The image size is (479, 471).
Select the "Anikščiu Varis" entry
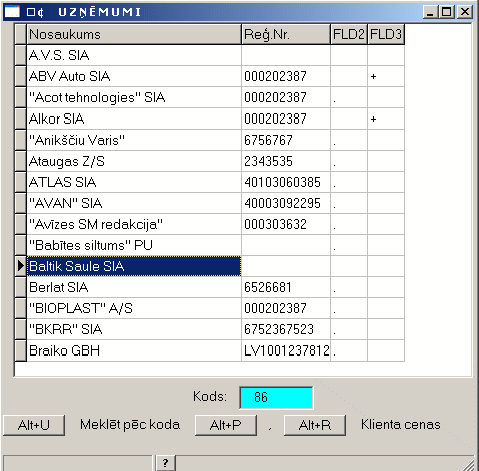[134, 140]
